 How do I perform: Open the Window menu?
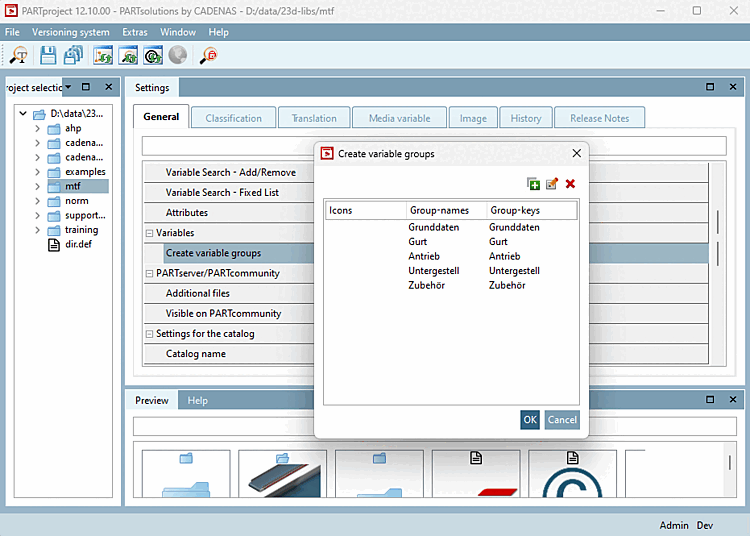click(x=178, y=32)
